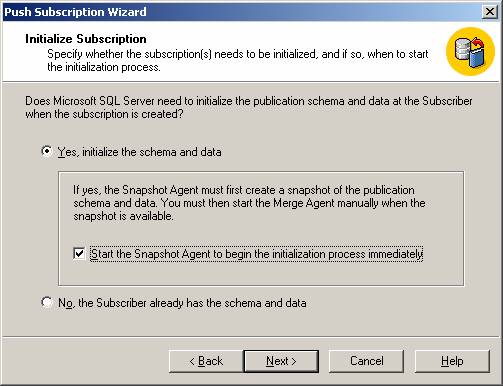
Task: Select the Yes, initialize schema radio button
Action: [x=47, y=152]
